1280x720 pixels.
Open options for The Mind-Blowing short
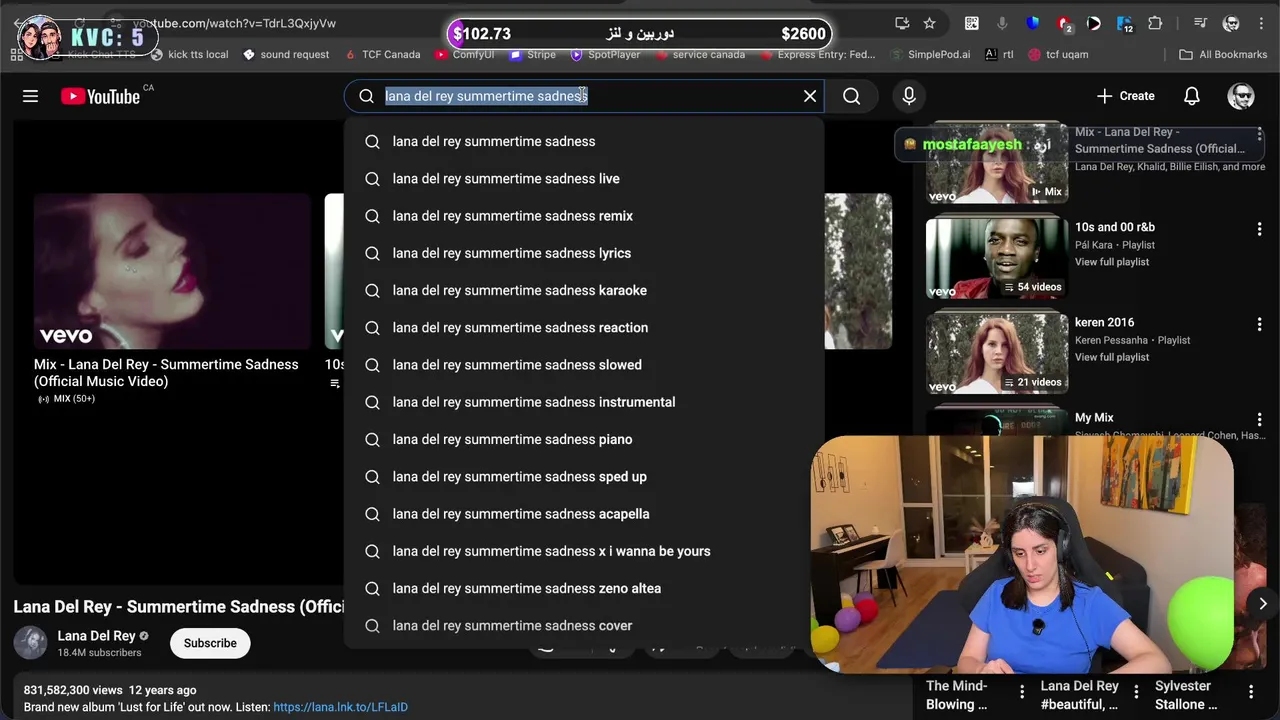point(1021,691)
